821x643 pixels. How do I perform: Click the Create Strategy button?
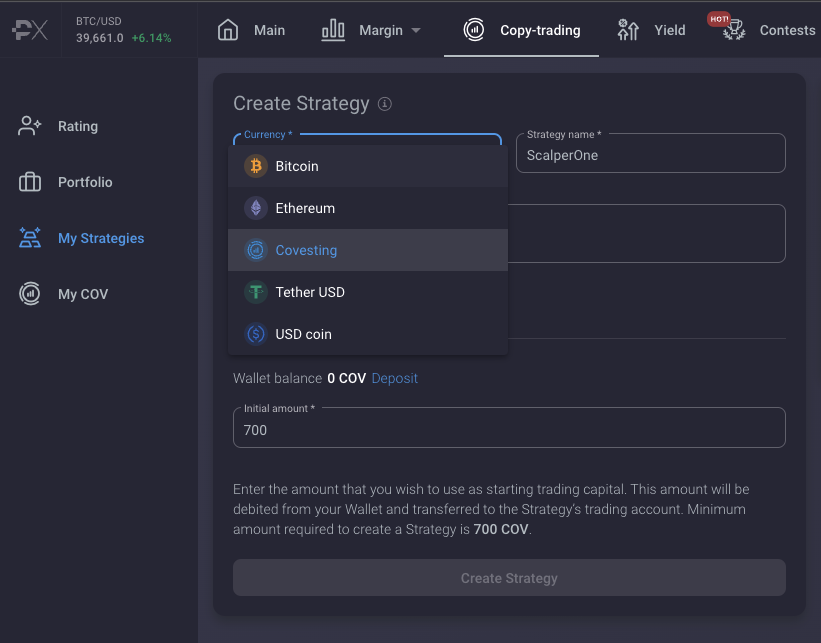(x=509, y=578)
